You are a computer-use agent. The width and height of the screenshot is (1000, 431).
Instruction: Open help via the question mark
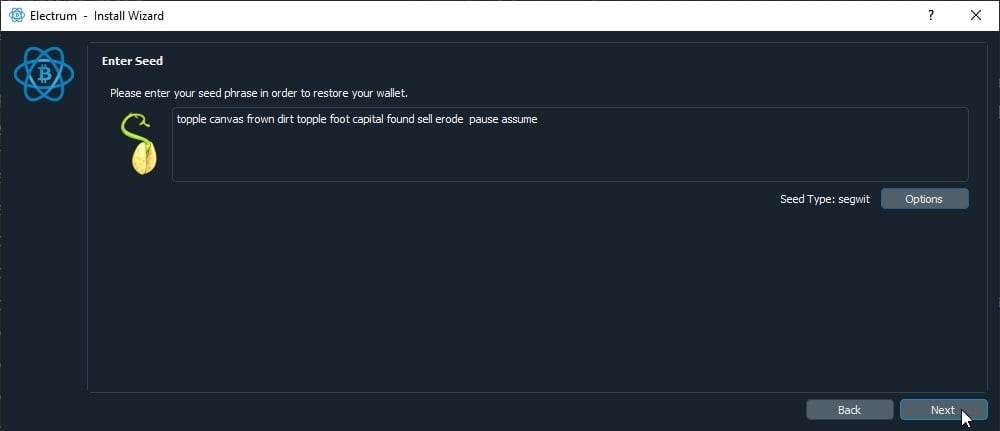pyautogui.click(x=930, y=15)
